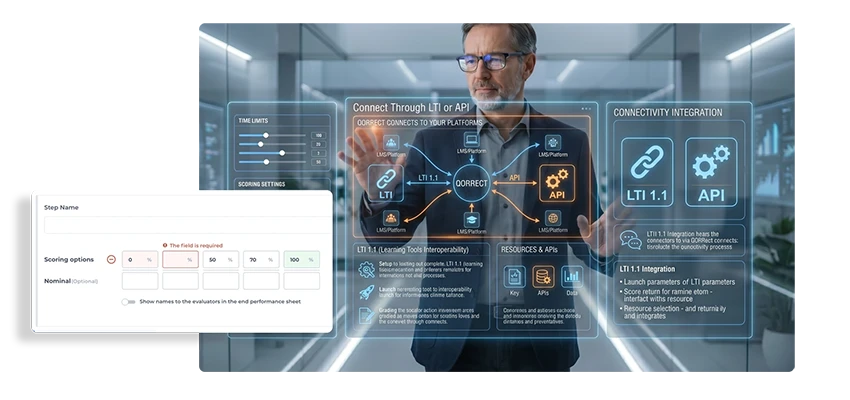Click the Nominal field under the 100% option
This screenshot has width=850, height=400.
click(301, 281)
